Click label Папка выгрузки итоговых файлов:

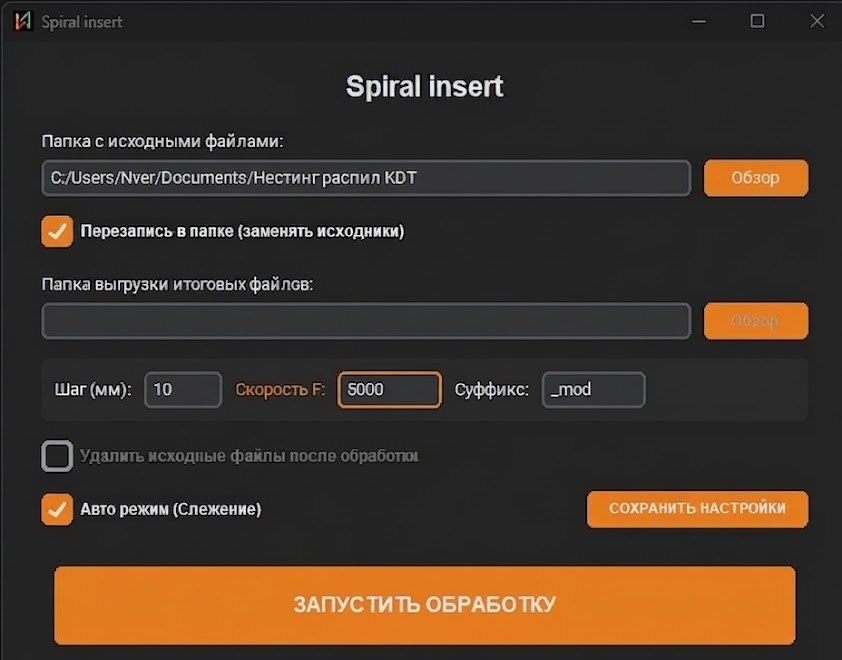(x=177, y=284)
